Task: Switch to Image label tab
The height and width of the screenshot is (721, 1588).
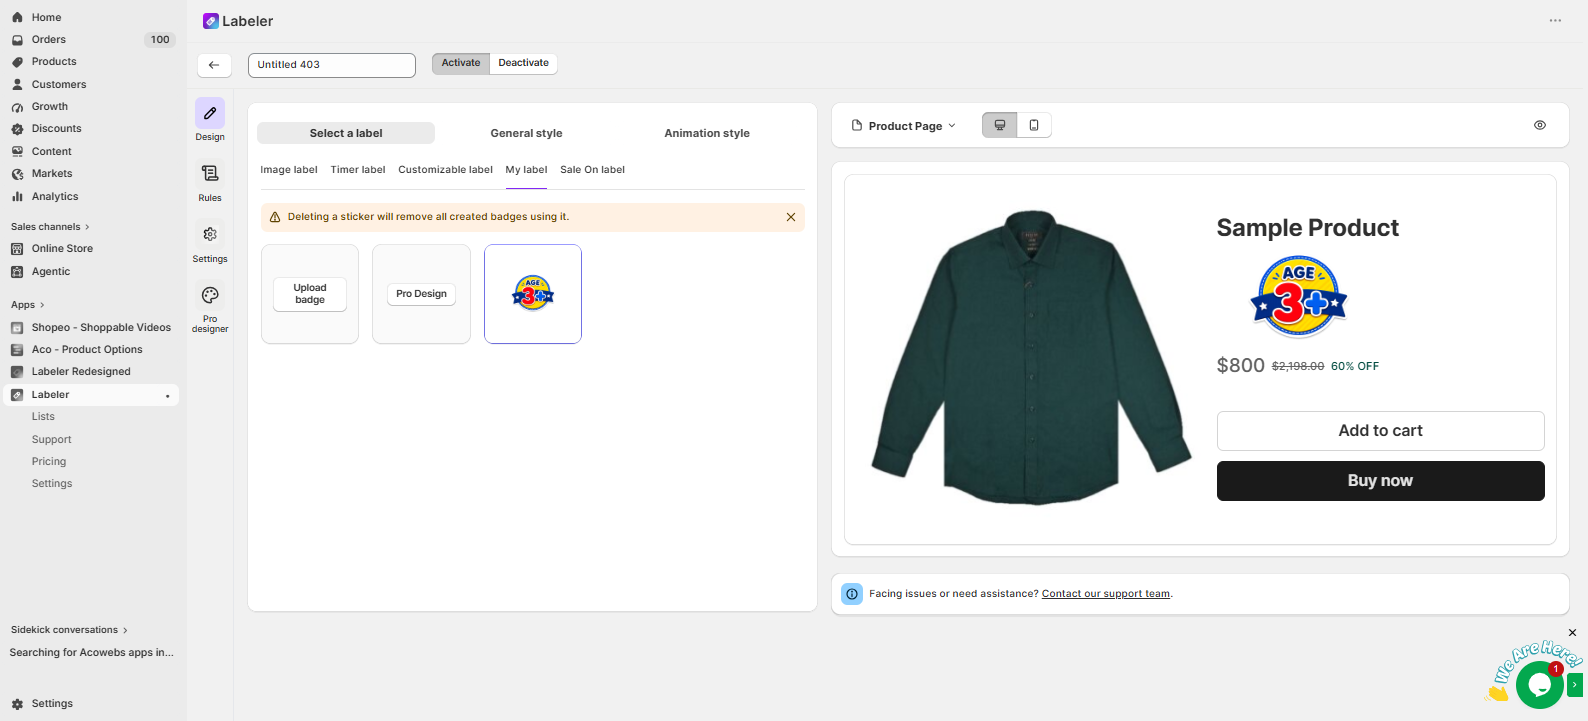Action: click(x=289, y=170)
